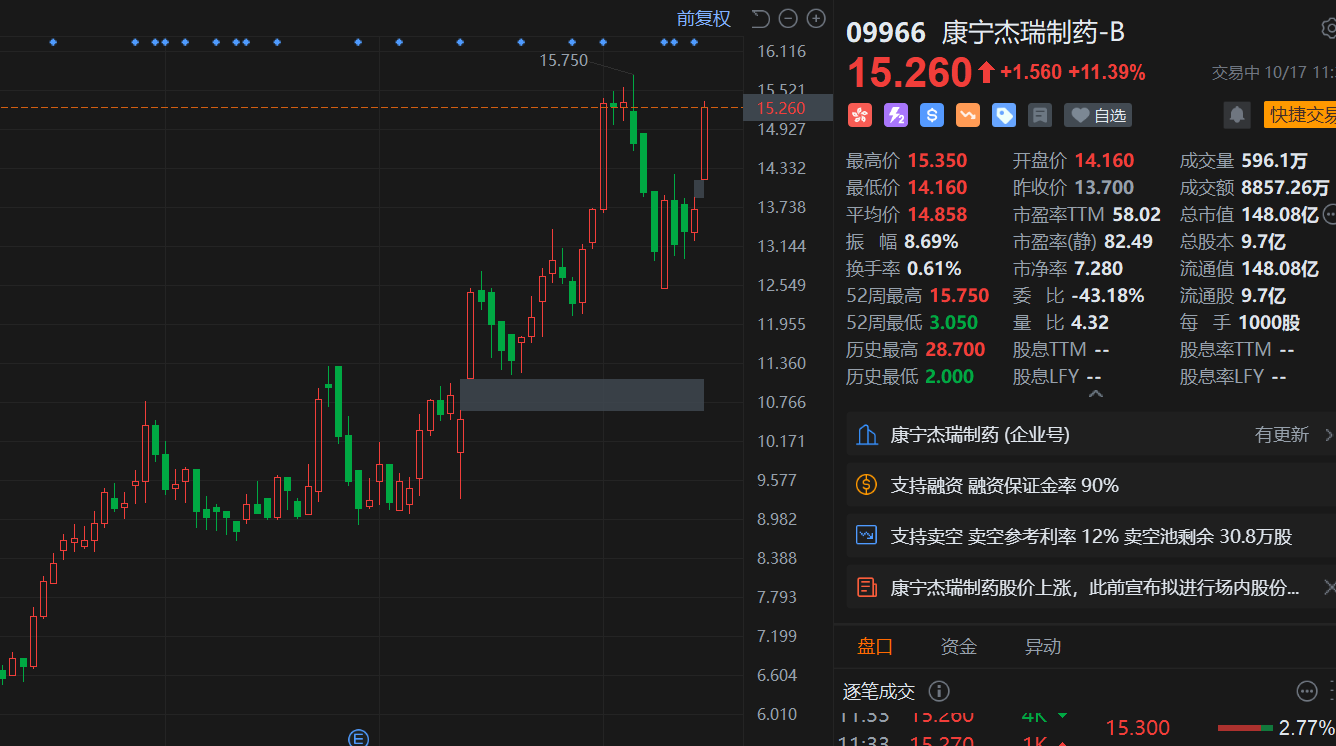Click the blue dollar sign icon

click(x=932, y=115)
